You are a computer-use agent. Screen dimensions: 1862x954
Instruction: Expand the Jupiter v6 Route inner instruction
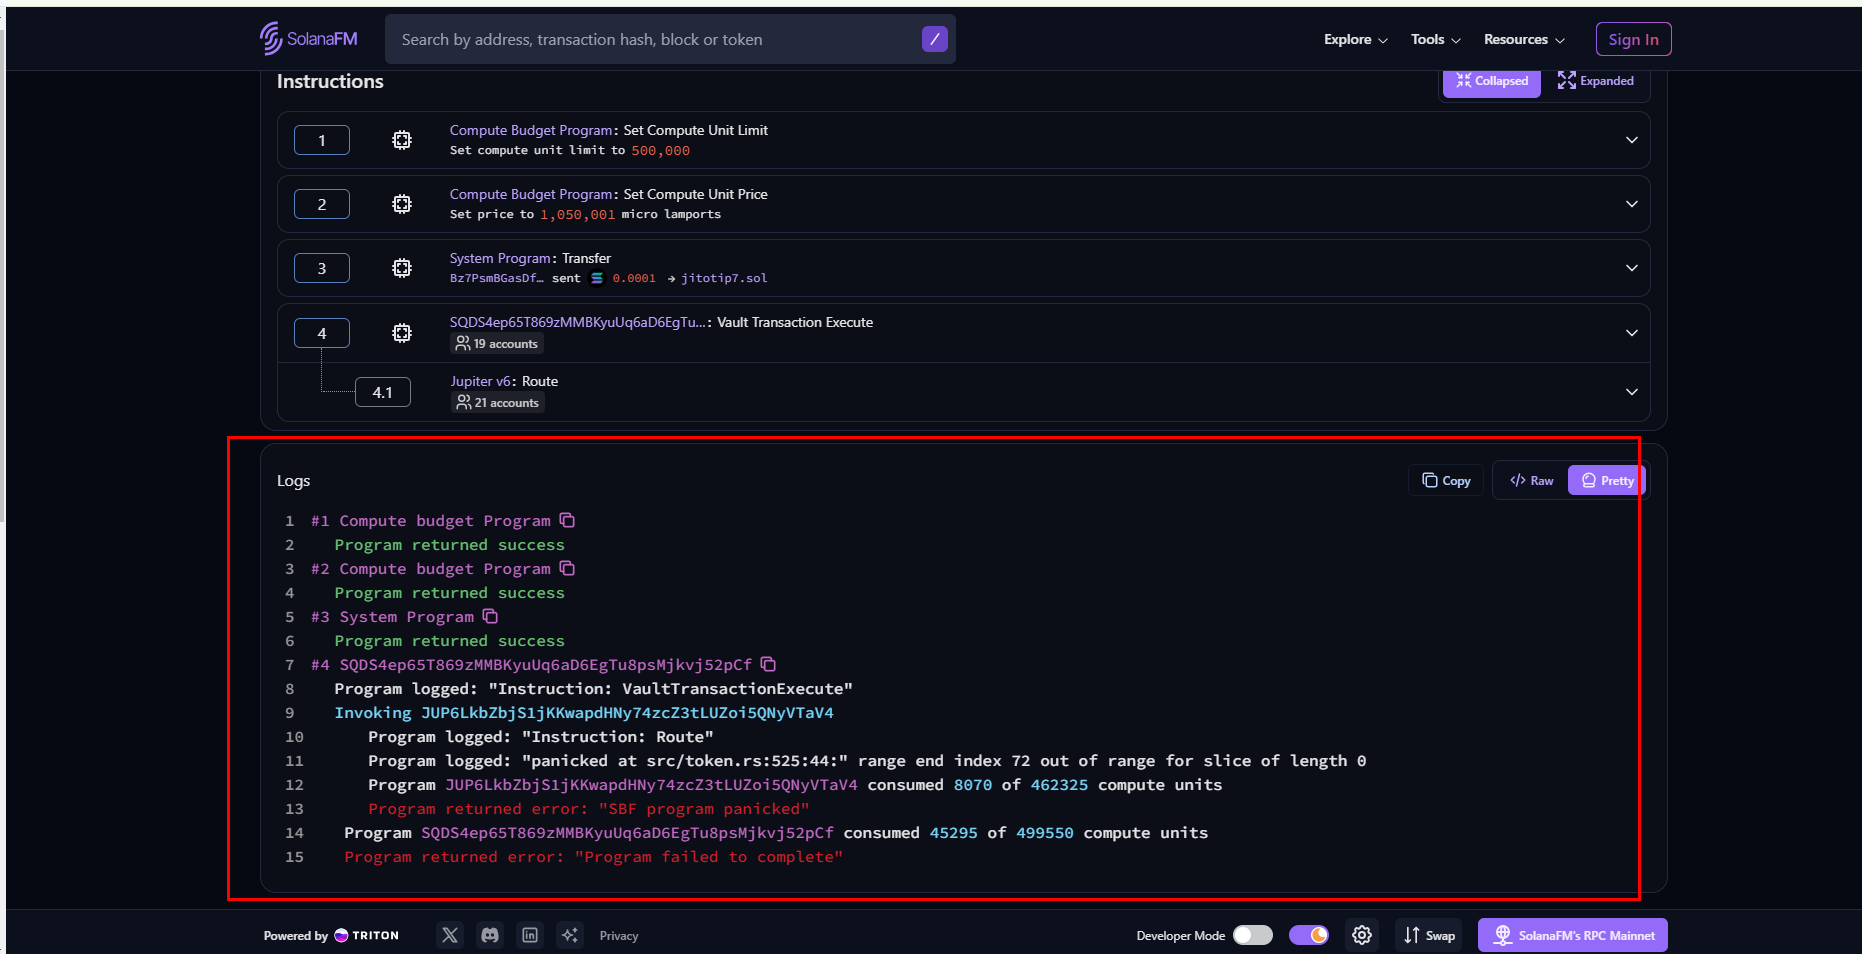point(1631,392)
